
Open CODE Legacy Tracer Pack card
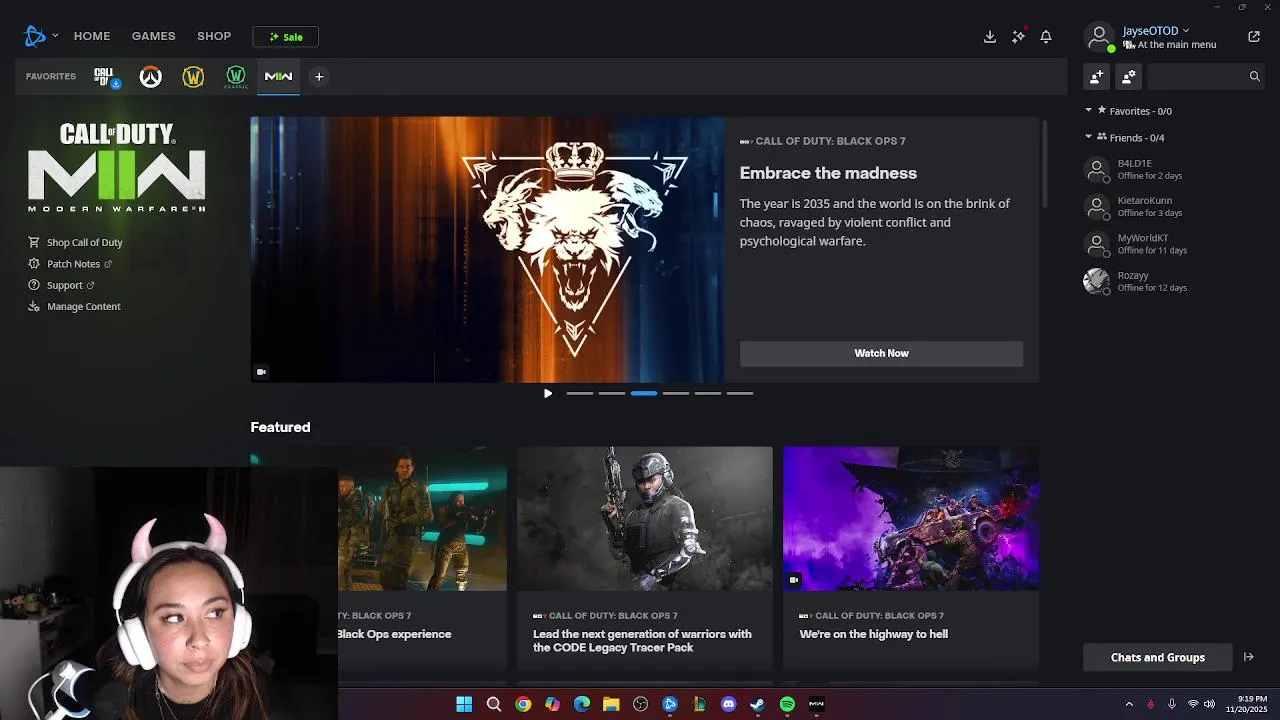click(x=645, y=558)
